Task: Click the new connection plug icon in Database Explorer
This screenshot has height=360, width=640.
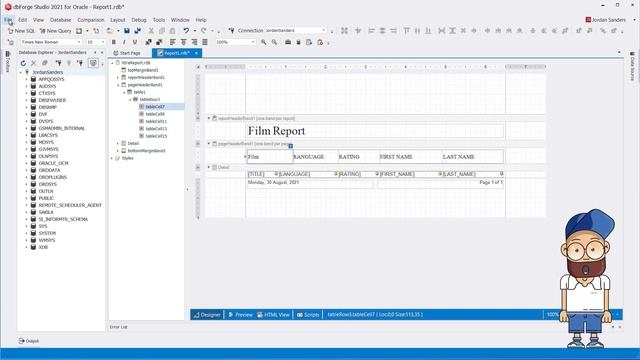Action: (58, 63)
